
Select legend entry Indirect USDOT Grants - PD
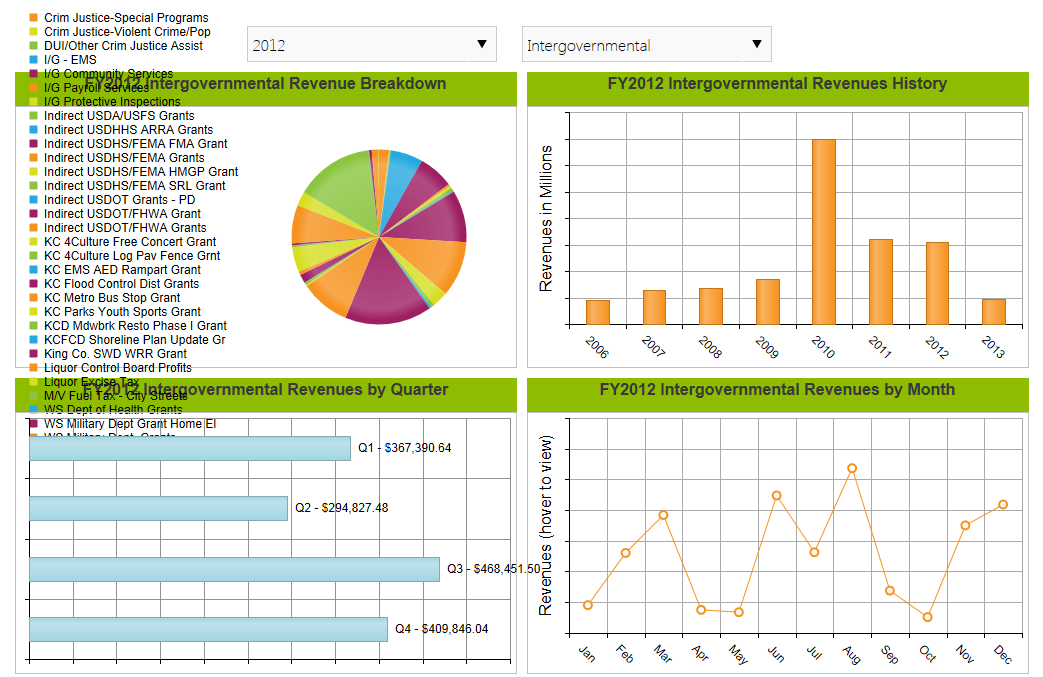[112, 200]
